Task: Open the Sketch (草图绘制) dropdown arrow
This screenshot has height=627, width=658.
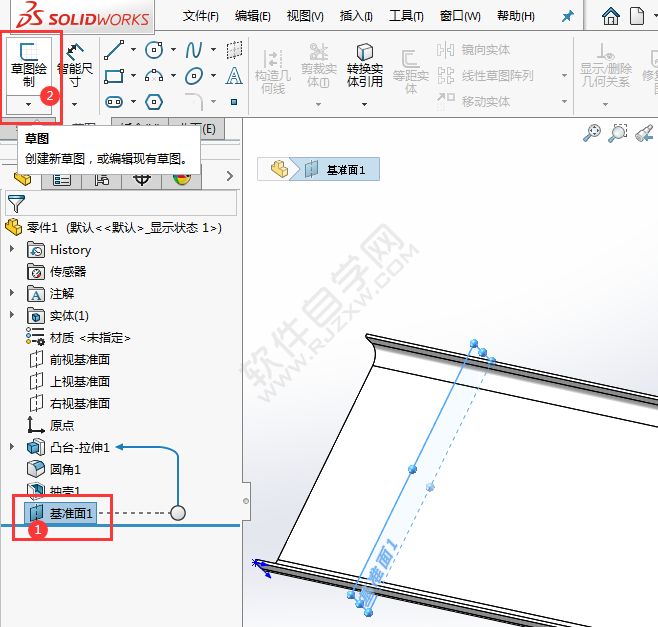Action: [29, 104]
